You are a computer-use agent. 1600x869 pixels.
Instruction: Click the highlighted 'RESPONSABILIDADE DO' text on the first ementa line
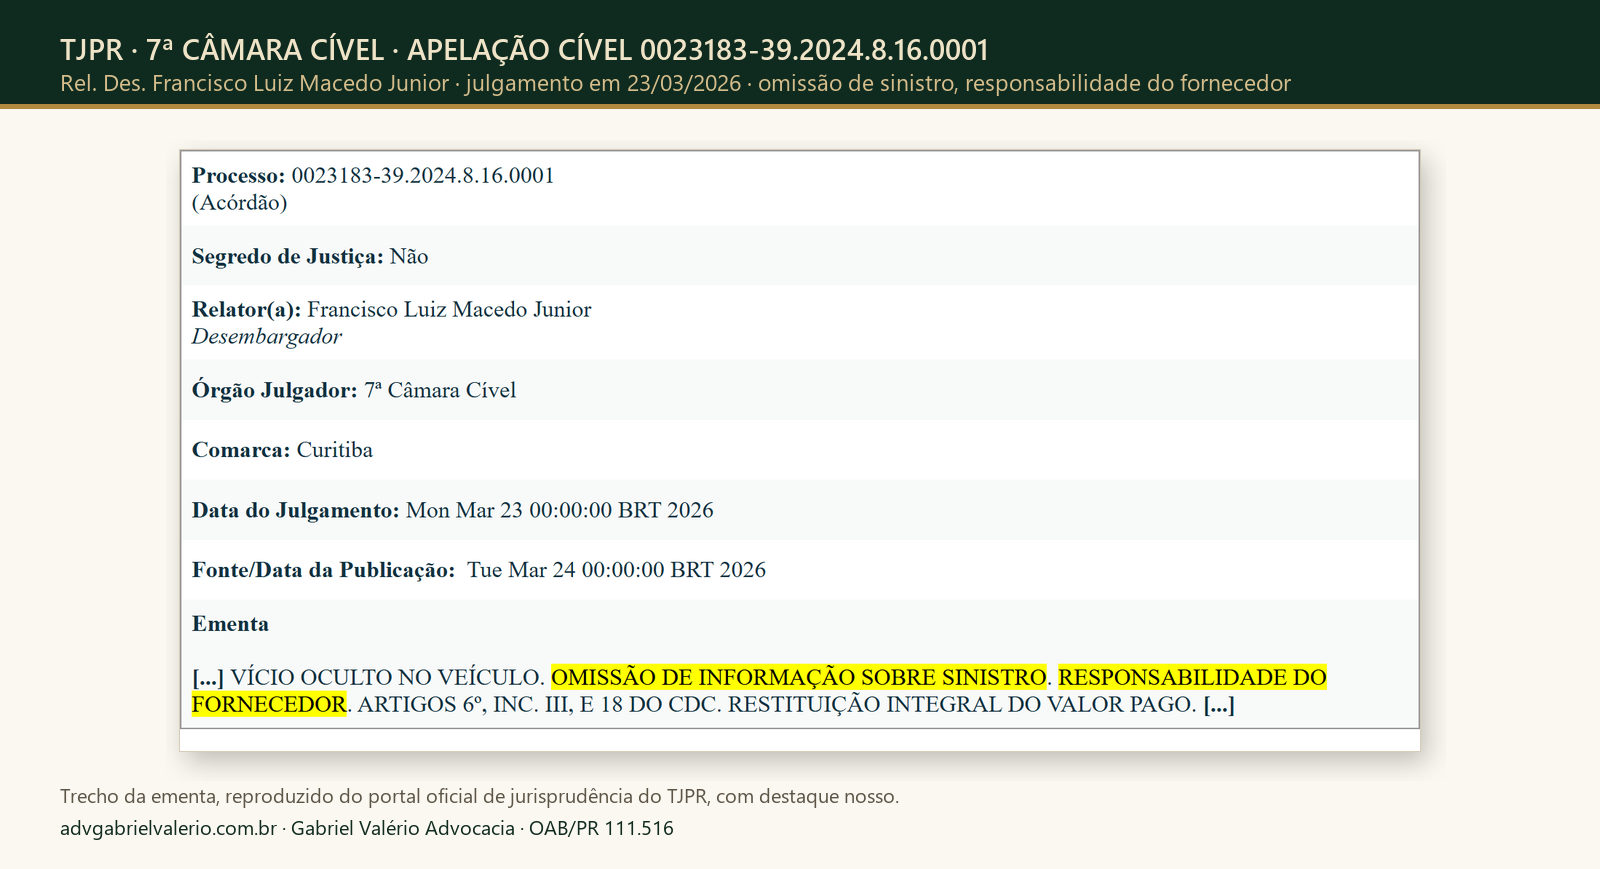[x=1192, y=678]
